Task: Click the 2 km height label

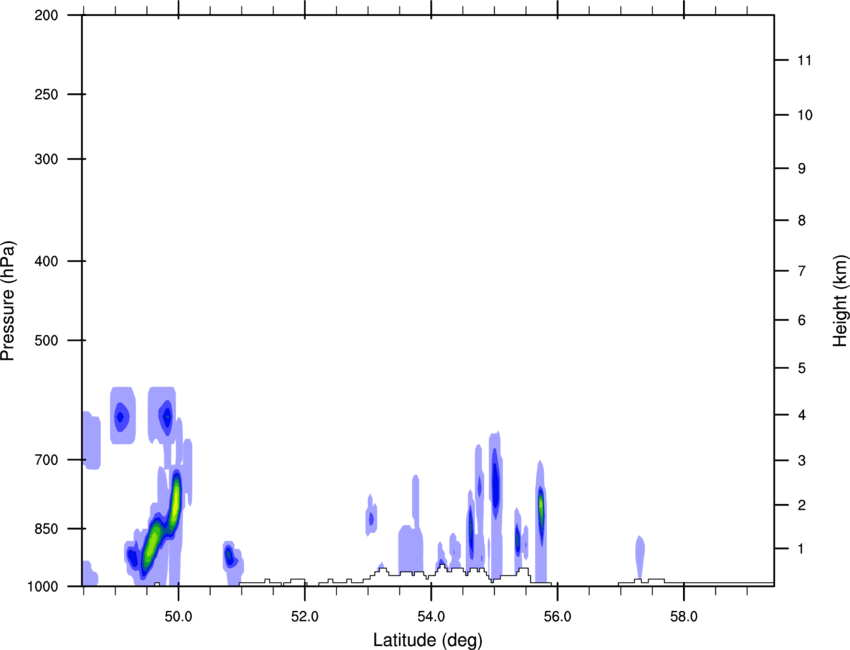Action: click(x=801, y=505)
